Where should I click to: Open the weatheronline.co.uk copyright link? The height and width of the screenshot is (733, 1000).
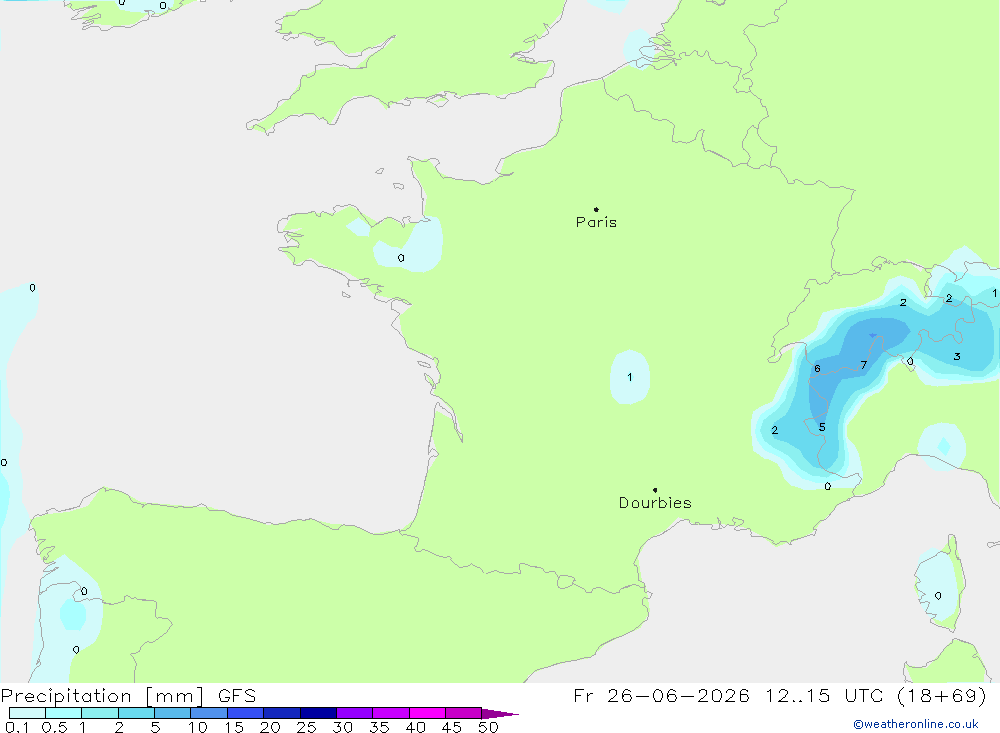(x=916, y=724)
